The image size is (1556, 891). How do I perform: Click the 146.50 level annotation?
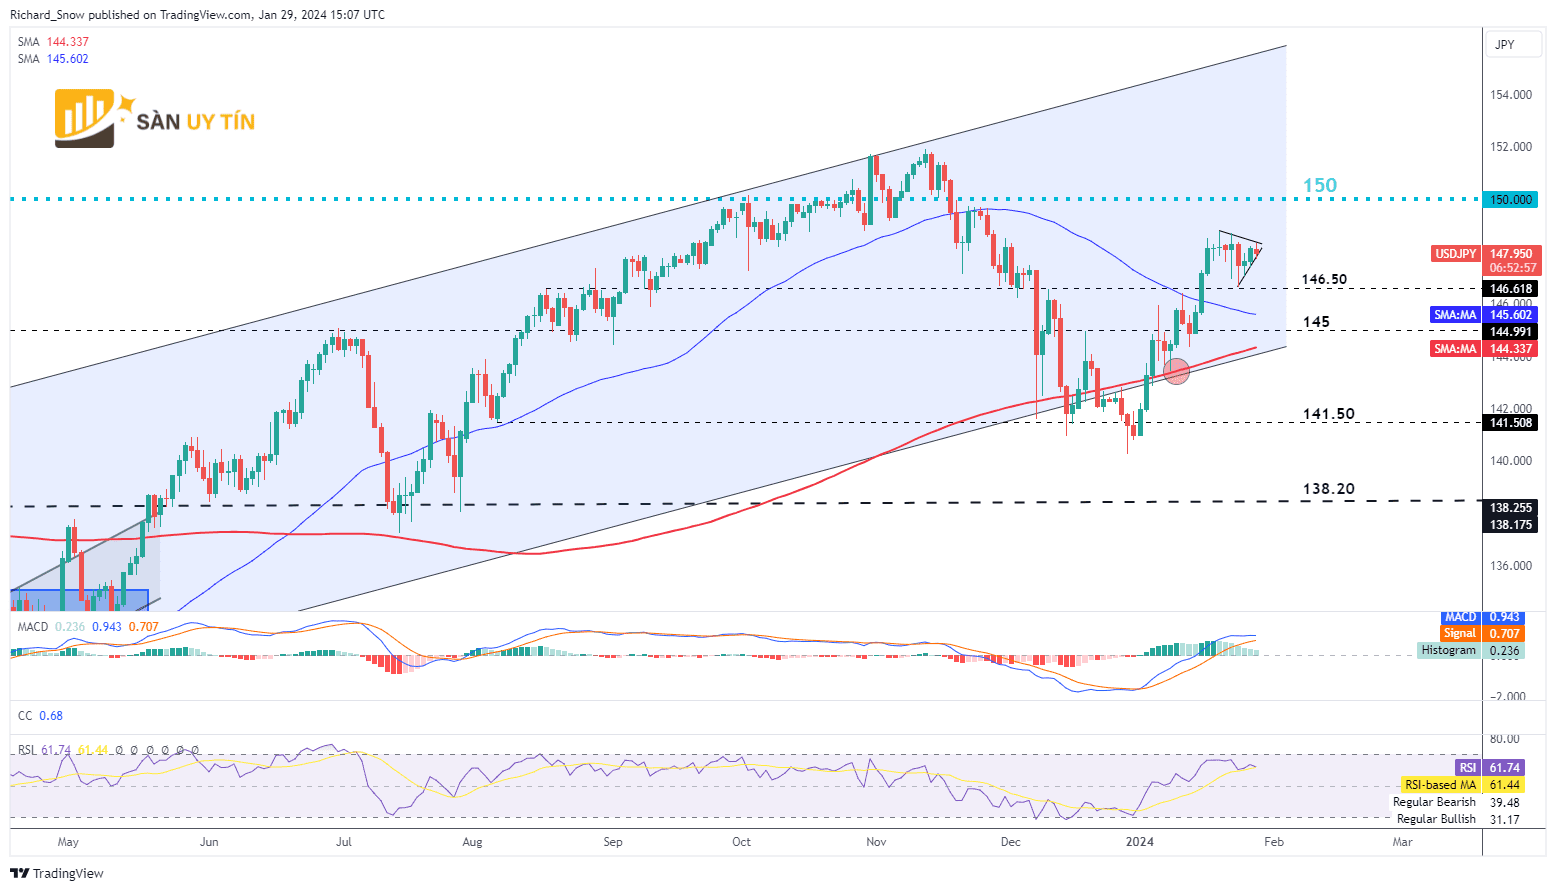[x=1324, y=279]
